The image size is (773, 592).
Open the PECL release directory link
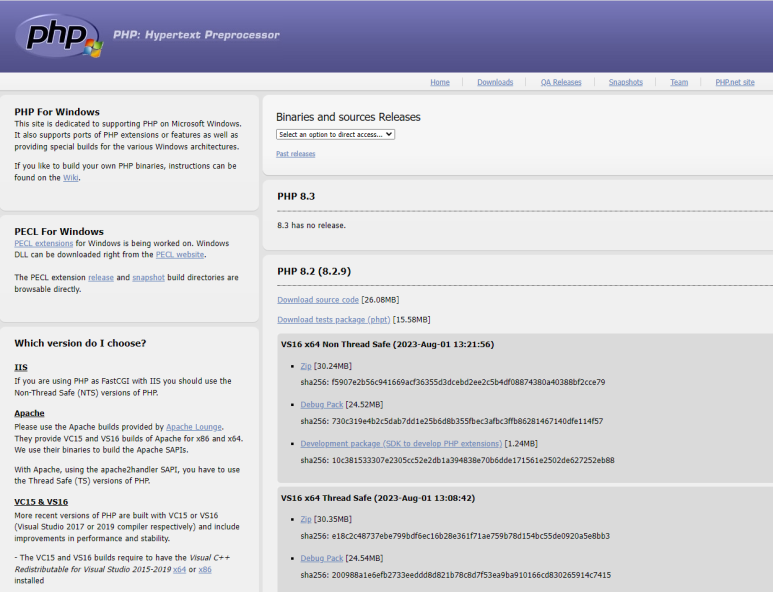coord(101,278)
